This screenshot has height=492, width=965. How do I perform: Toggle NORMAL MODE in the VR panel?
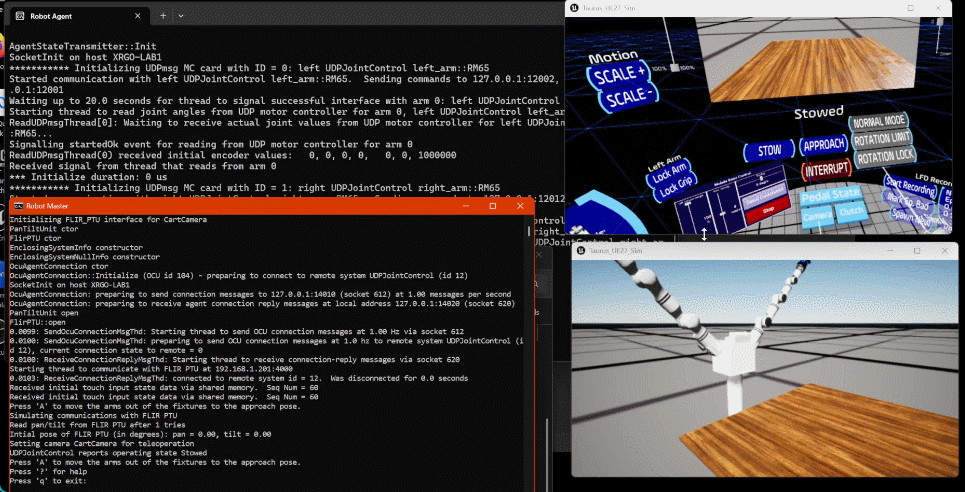(879, 121)
